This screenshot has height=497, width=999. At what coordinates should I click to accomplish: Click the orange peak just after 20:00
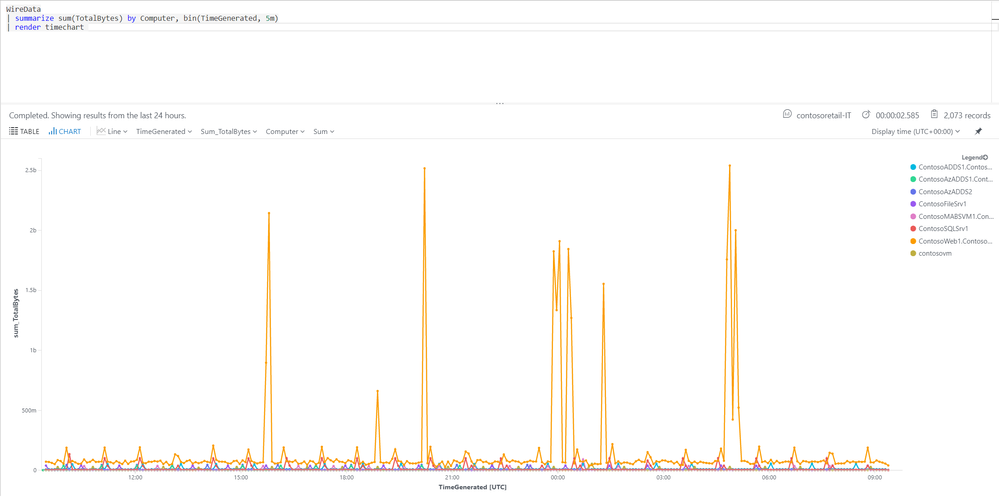424,168
